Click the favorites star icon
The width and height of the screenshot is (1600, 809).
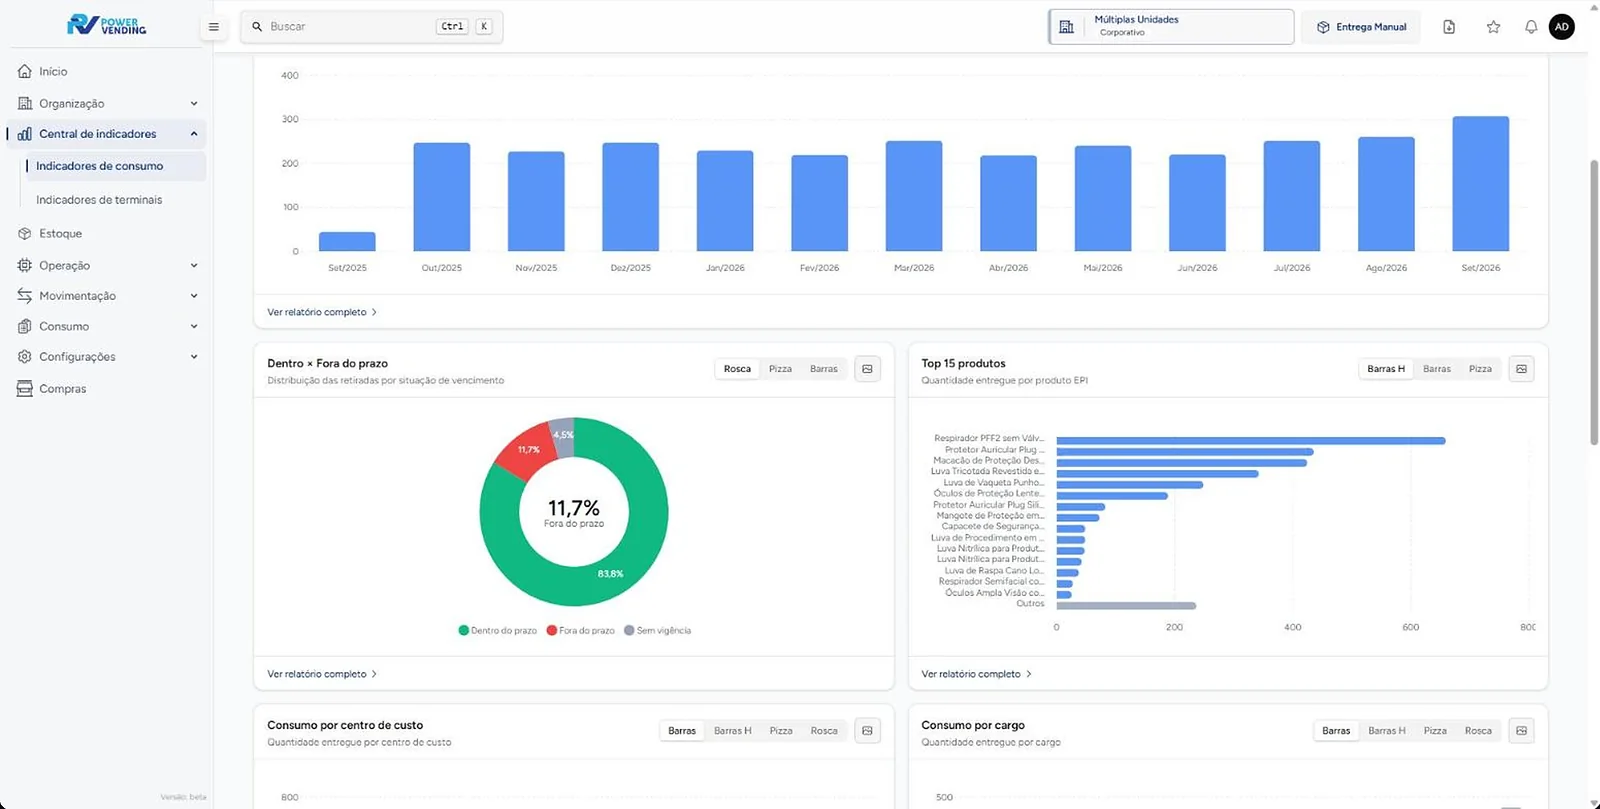click(1493, 27)
